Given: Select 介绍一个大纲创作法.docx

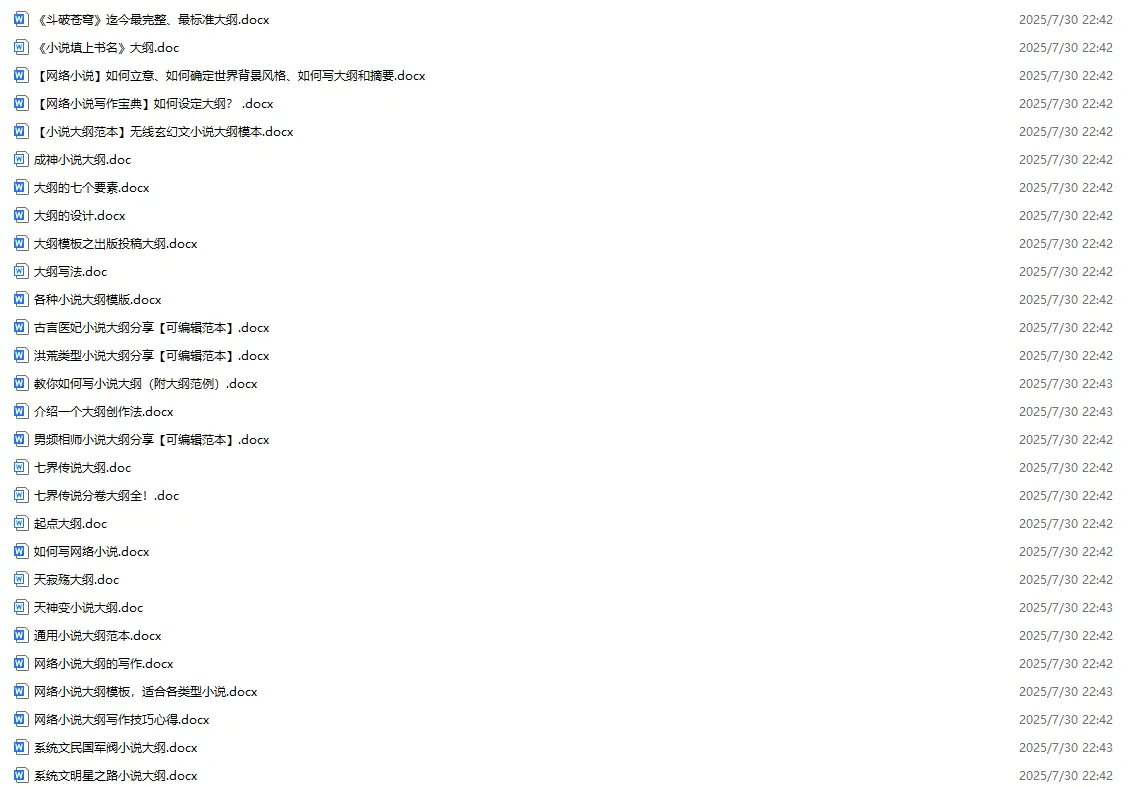Looking at the screenshot, I should click(103, 412).
